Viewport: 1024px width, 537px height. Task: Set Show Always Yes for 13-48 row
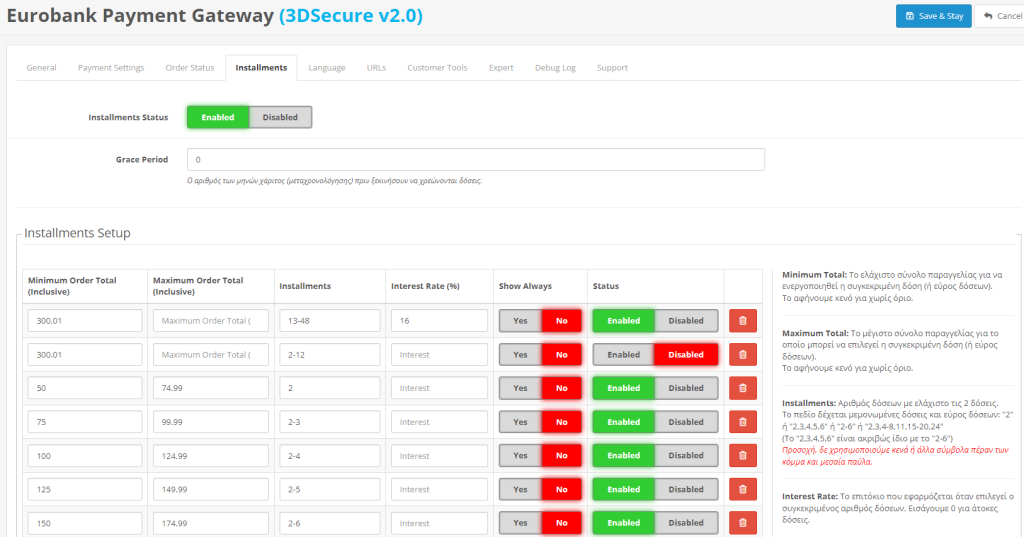(x=520, y=321)
